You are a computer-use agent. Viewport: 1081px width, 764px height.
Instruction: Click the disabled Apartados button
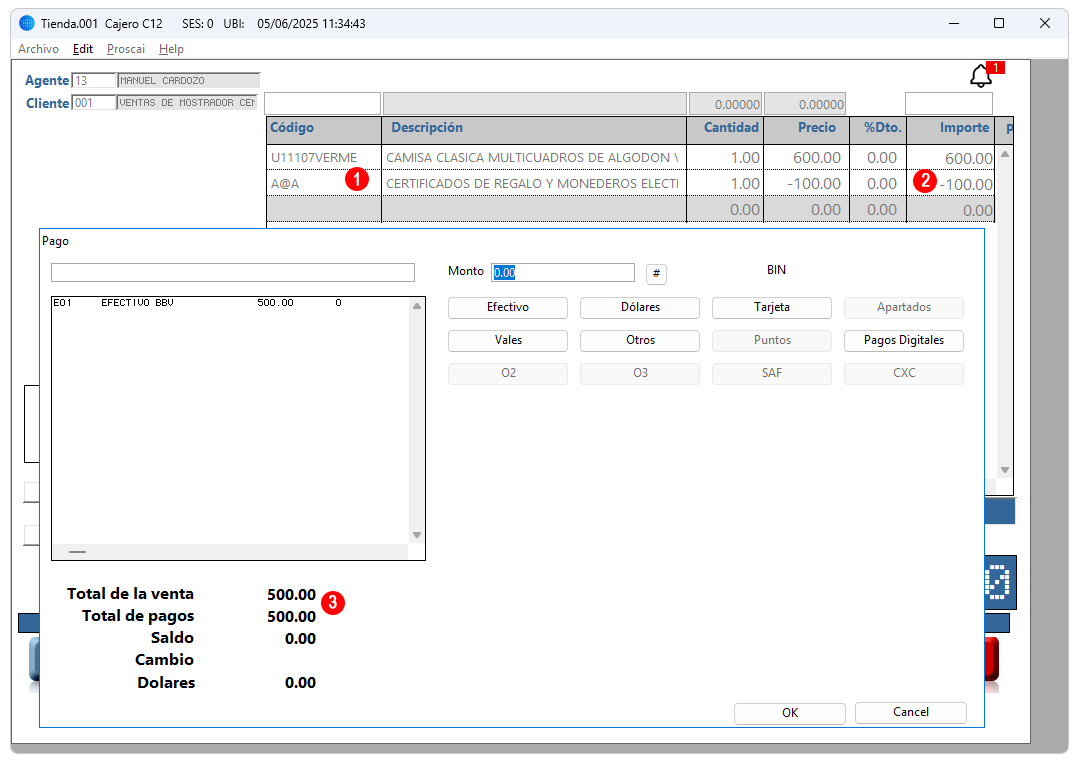(904, 308)
